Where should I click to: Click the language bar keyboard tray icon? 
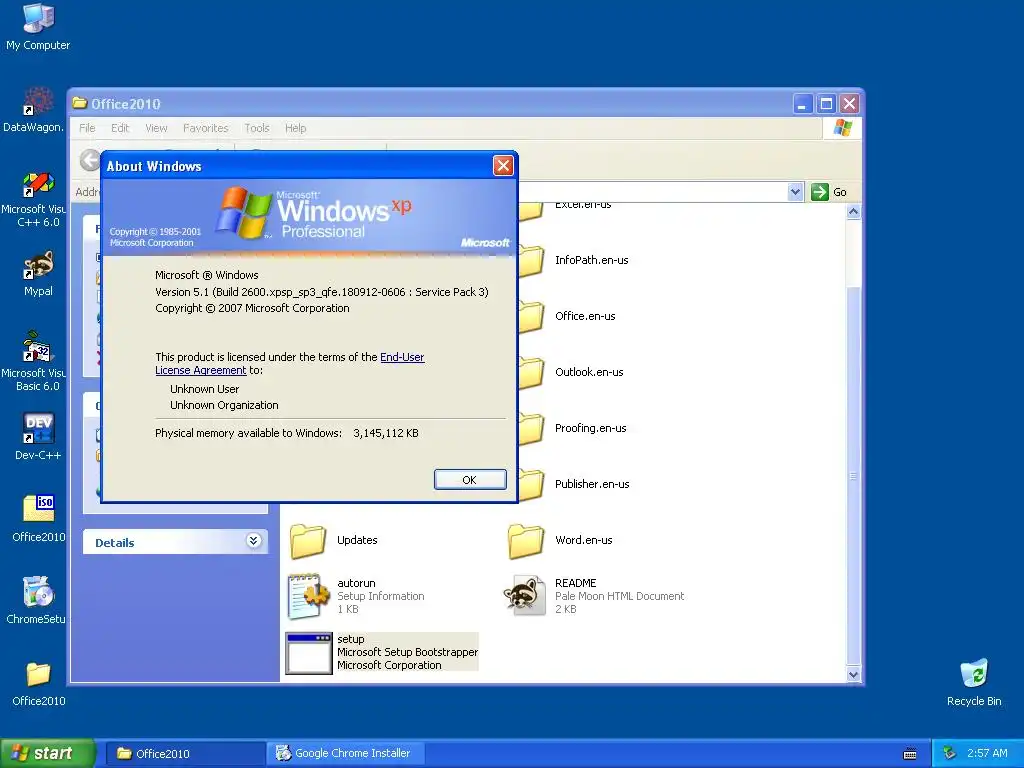coord(910,754)
